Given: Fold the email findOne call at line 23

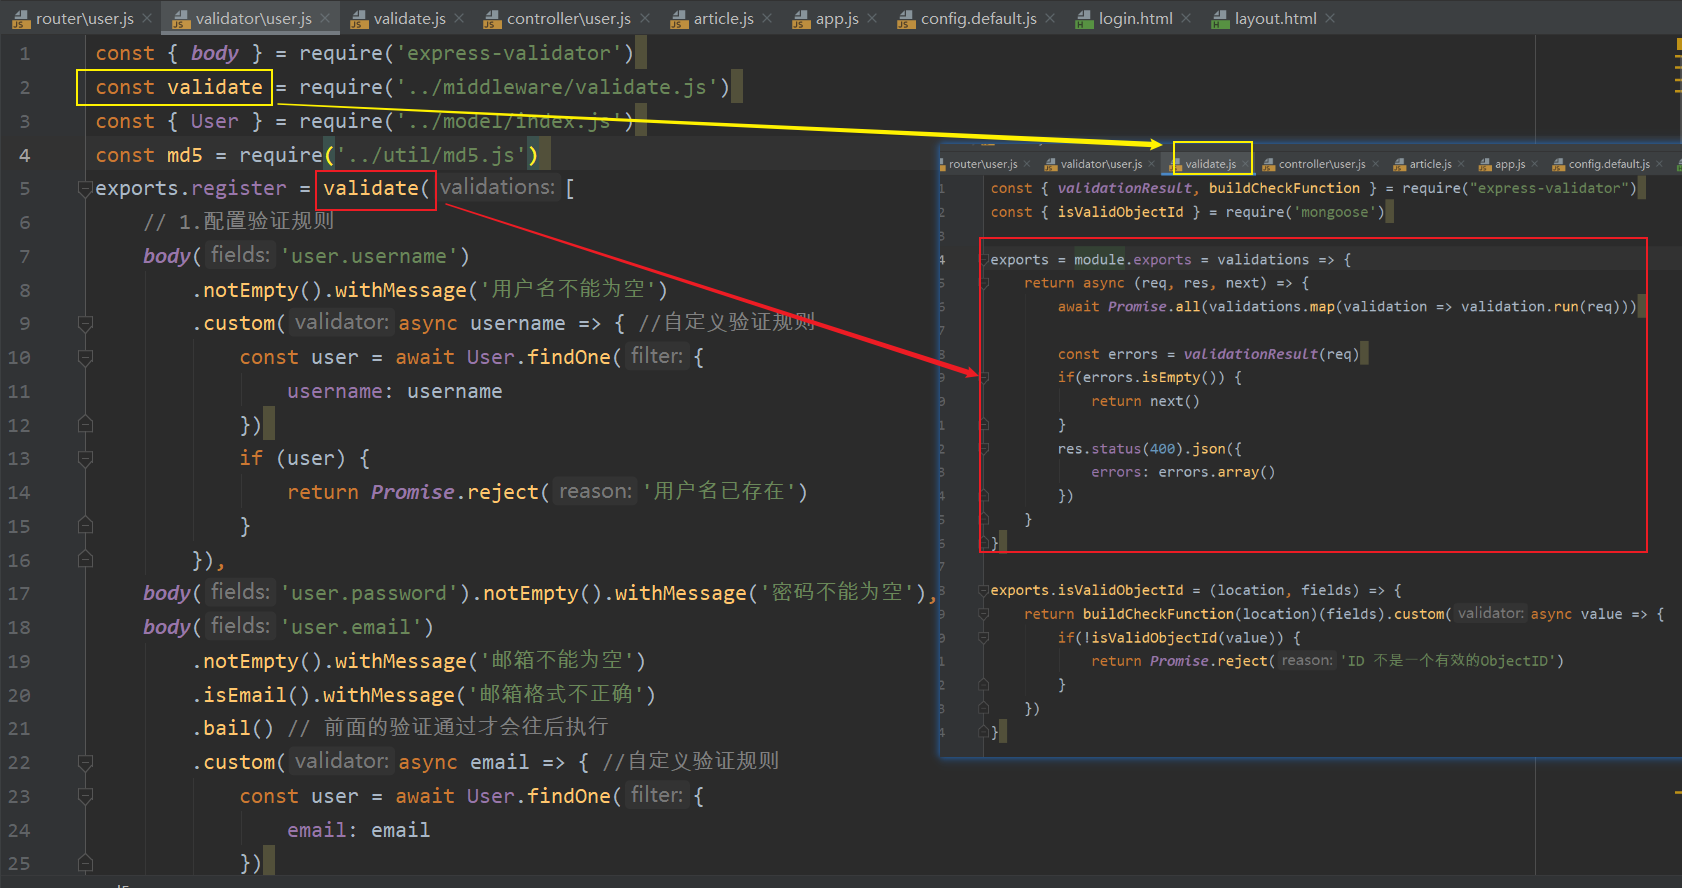Looking at the screenshot, I should pos(86,796).
